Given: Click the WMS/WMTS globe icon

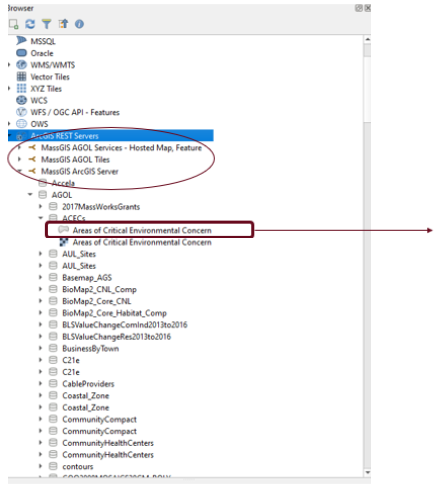Looking at the screenshot, I should (21, 65).
